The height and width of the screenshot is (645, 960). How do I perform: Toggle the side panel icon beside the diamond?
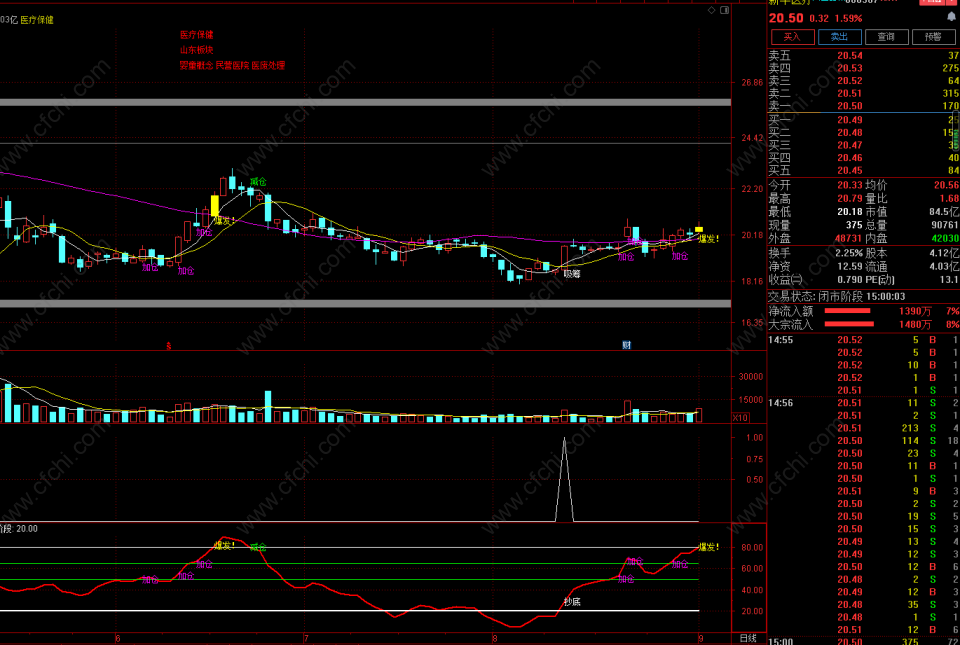tap(725, 10)
